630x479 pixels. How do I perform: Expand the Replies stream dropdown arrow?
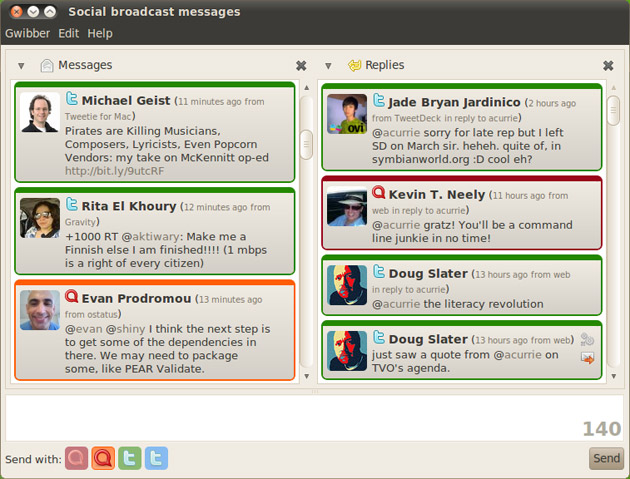[x=328, y=66]
